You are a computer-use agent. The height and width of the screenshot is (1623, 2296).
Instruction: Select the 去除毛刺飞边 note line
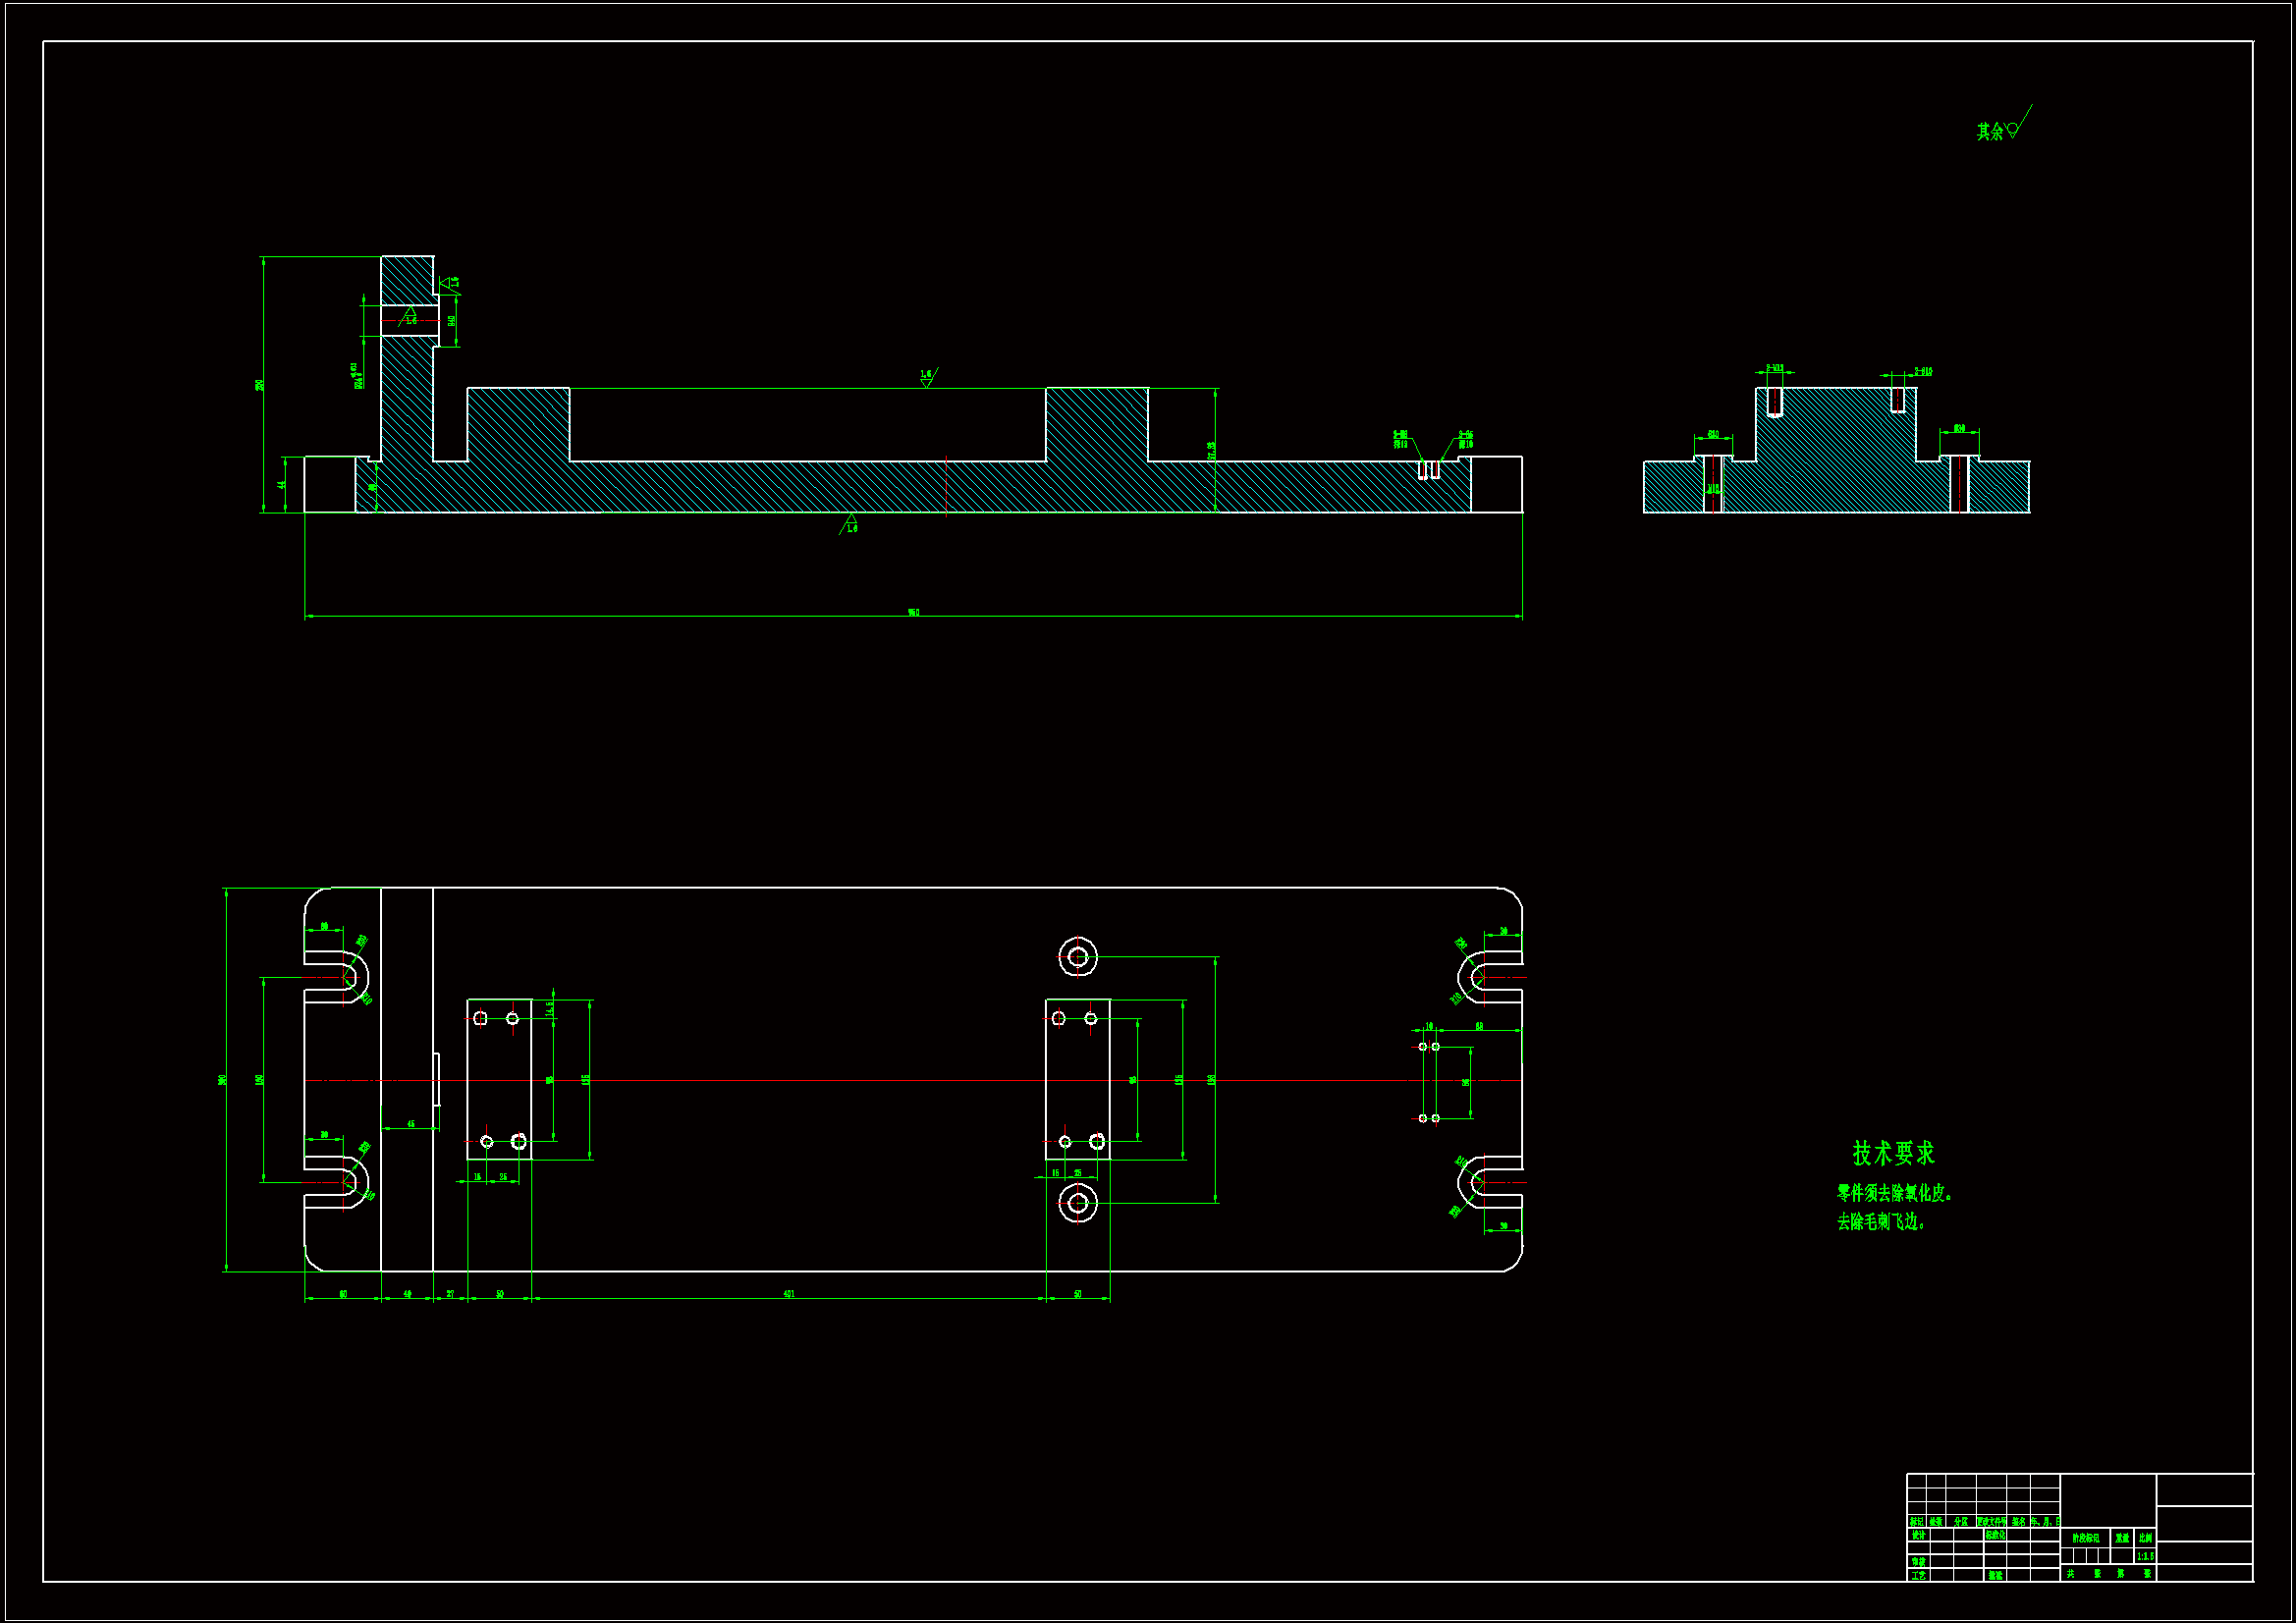[1880, 1222]
